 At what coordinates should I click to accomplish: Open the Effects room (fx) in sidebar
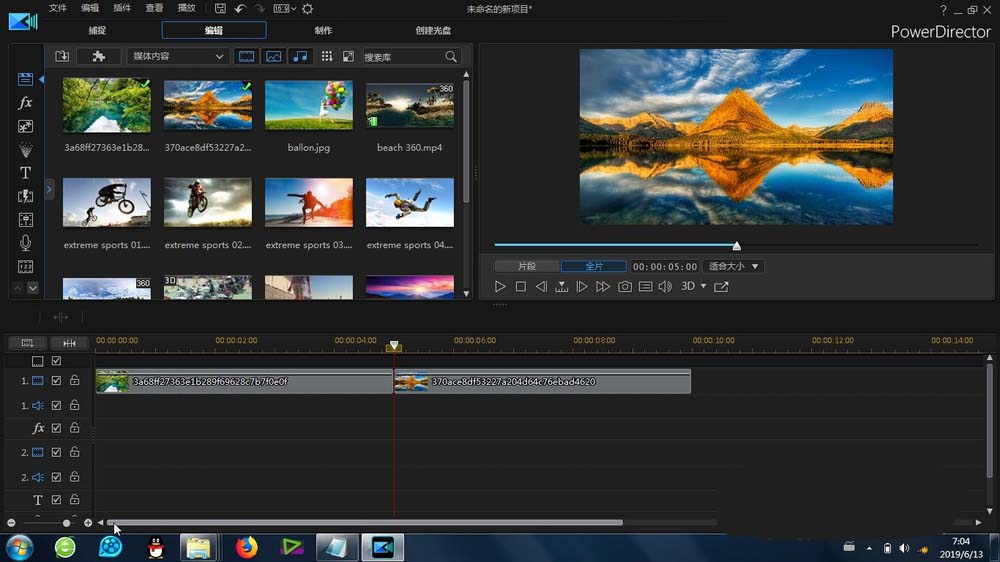(x=26, y=103)
